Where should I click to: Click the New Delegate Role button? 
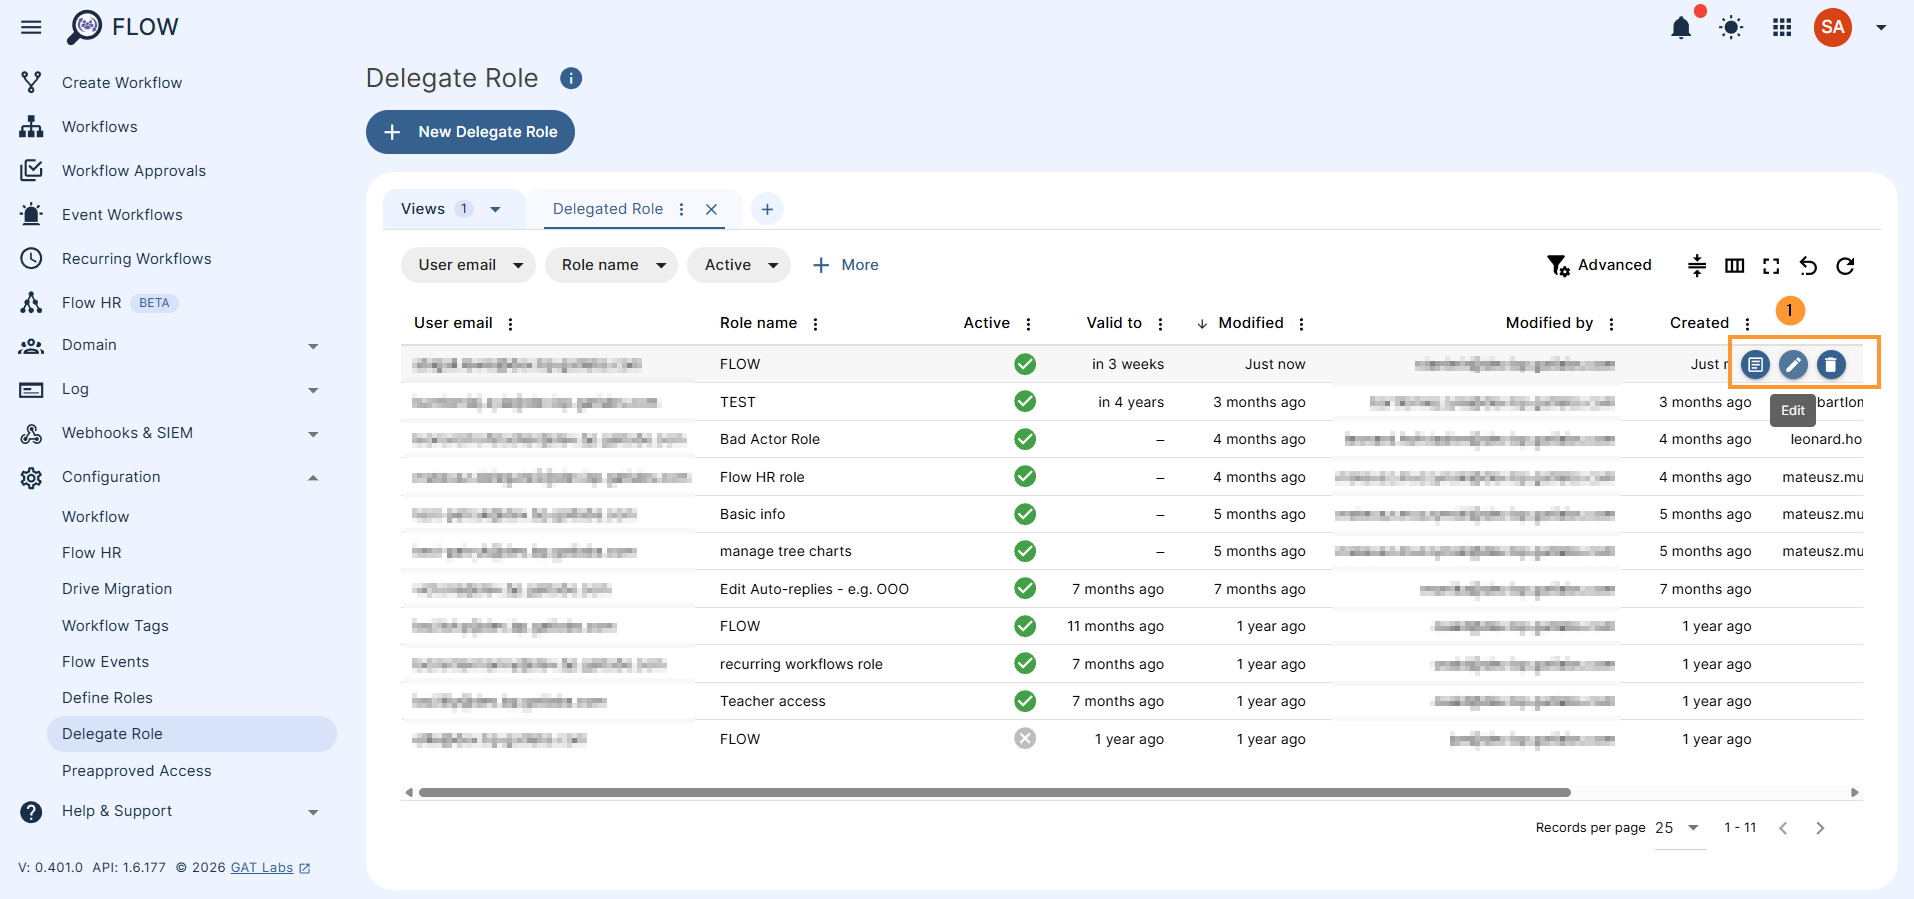[470, 132]
